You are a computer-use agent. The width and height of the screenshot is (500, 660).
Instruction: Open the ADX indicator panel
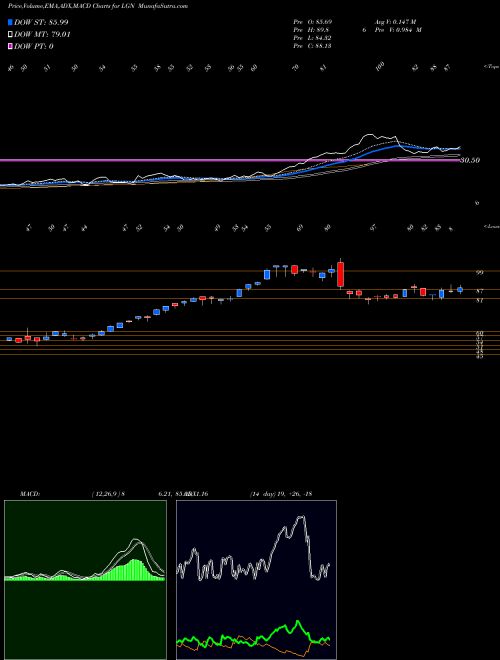256,580
